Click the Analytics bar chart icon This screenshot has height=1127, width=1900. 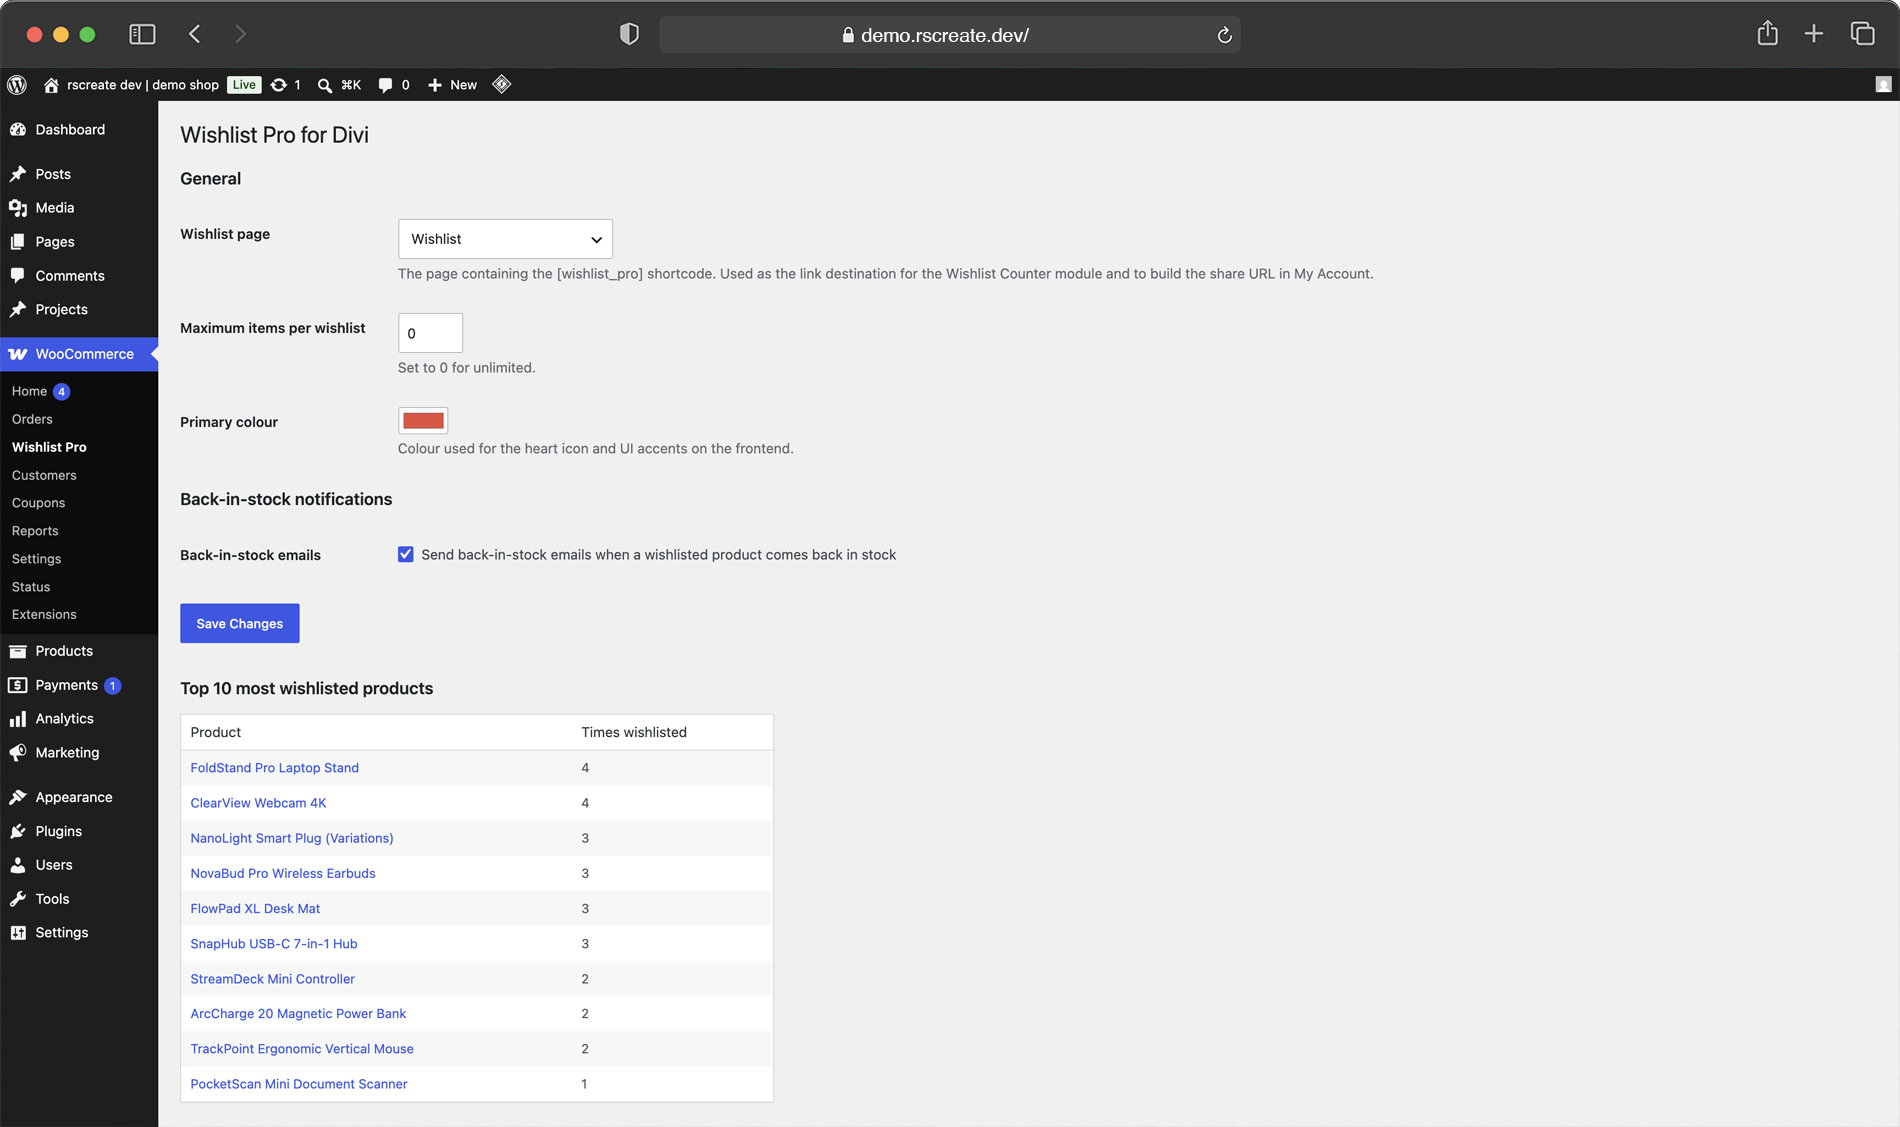coord(18,719)
